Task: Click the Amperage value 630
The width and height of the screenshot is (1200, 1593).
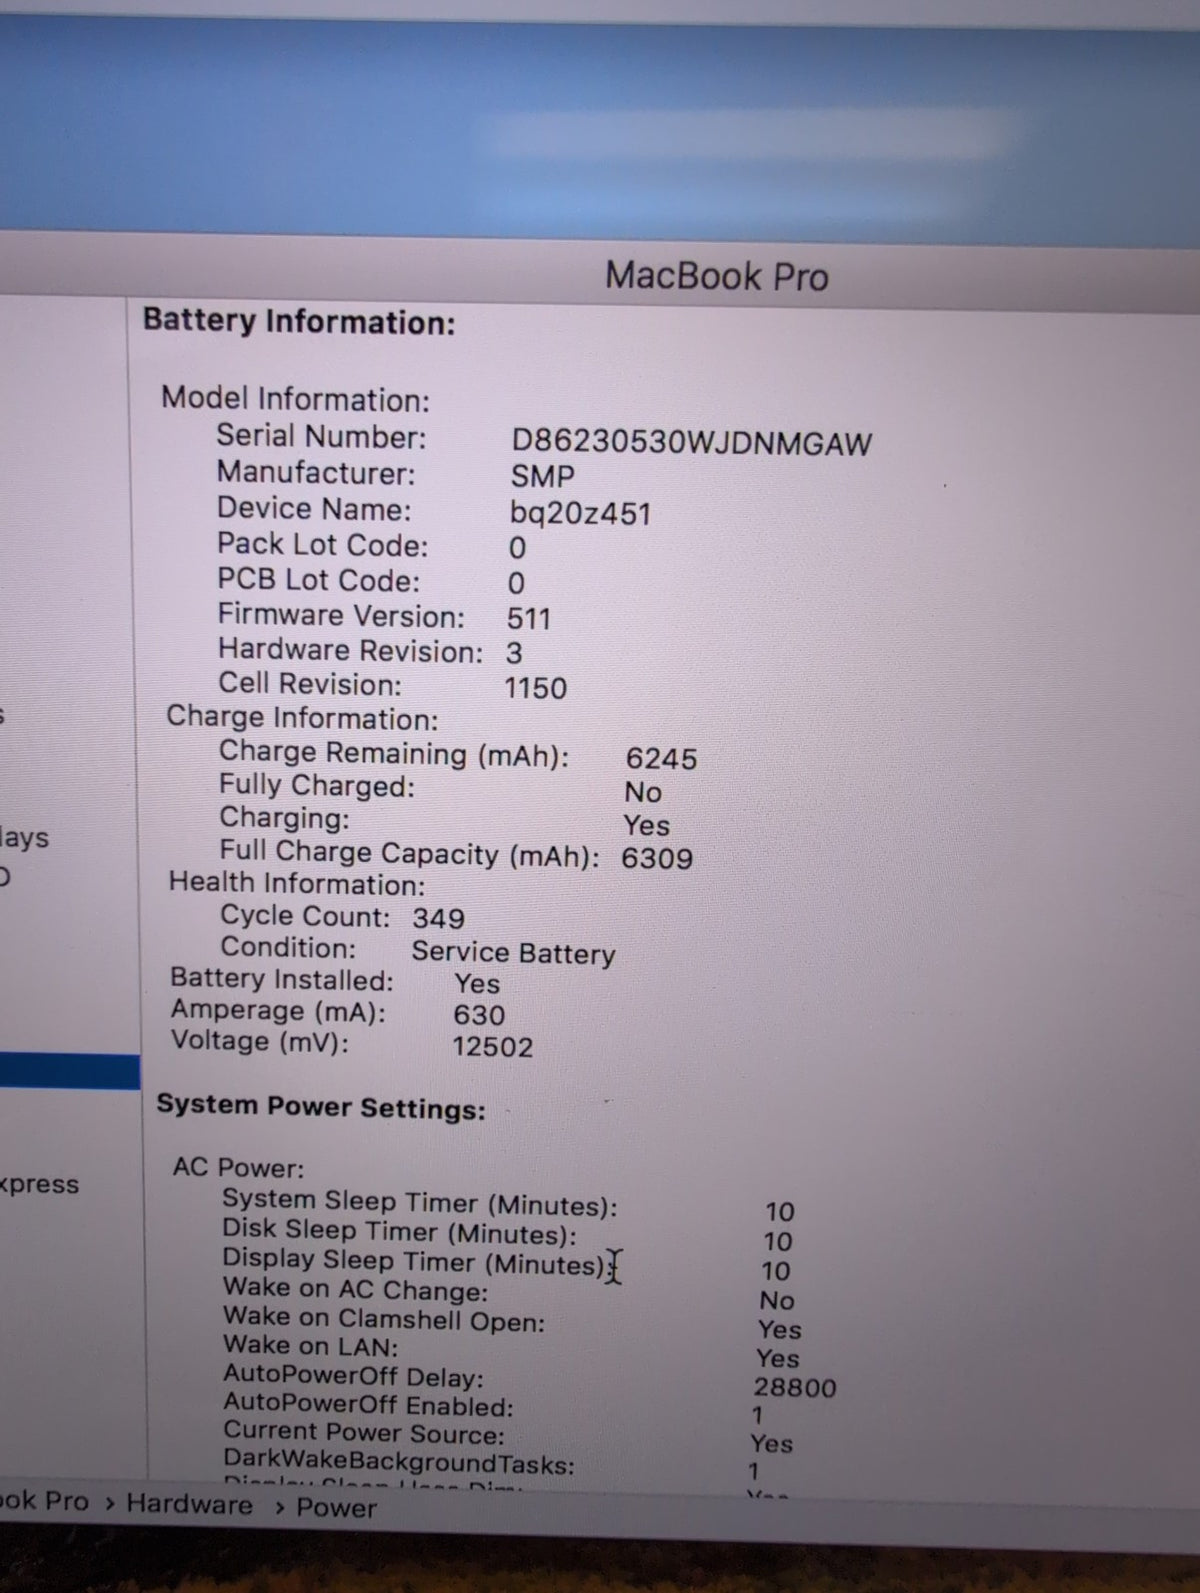Action: coord(479,1015)
